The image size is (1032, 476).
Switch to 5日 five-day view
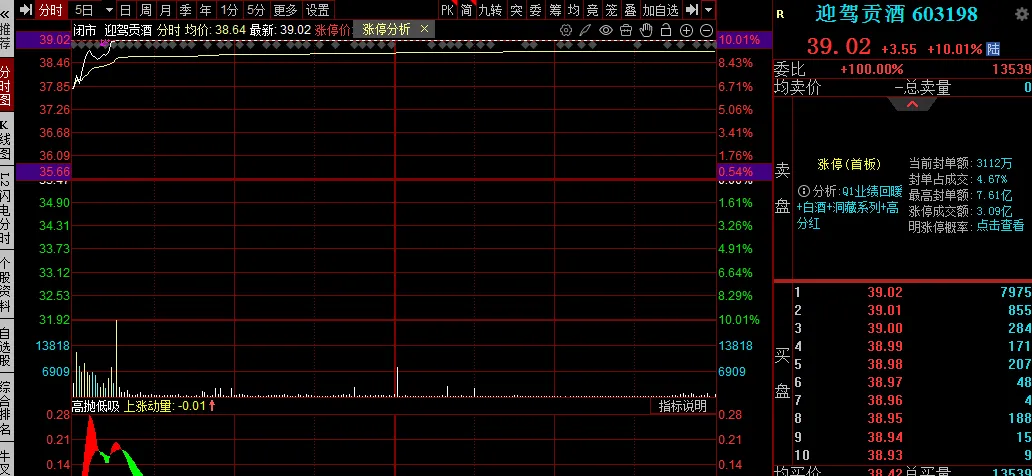84,10
